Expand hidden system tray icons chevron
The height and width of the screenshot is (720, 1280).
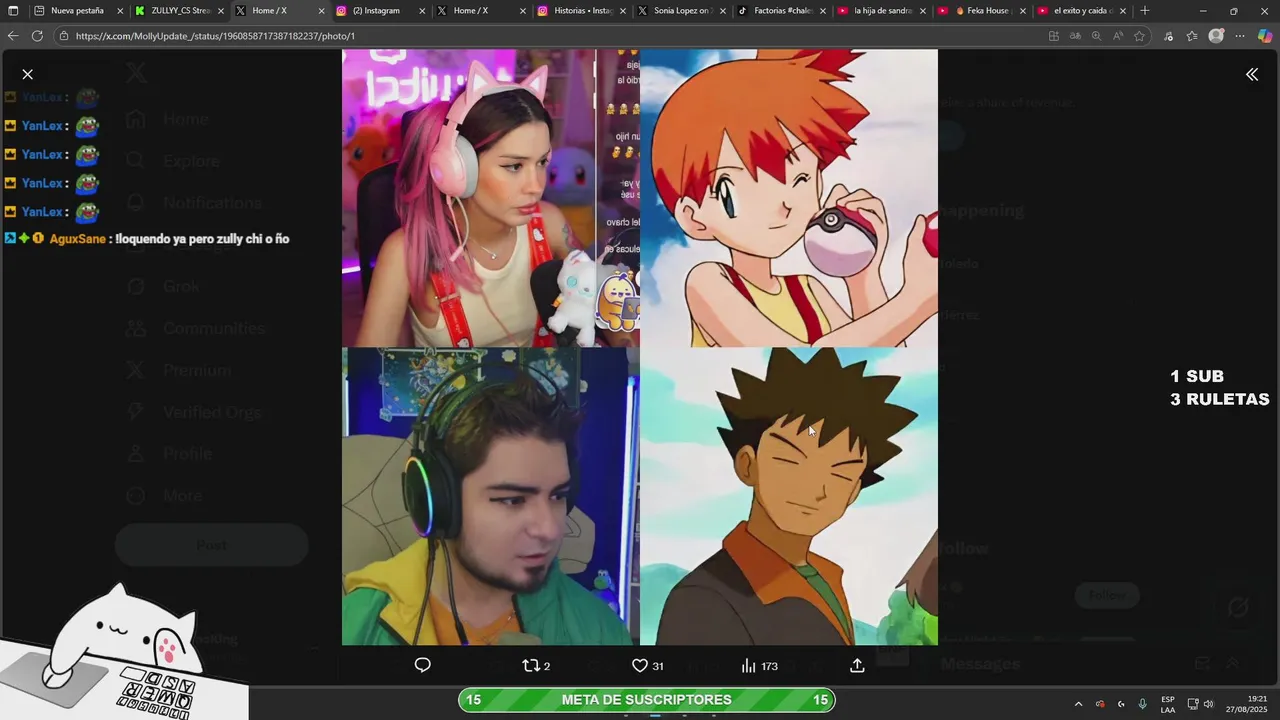(x=1078, y=704)
